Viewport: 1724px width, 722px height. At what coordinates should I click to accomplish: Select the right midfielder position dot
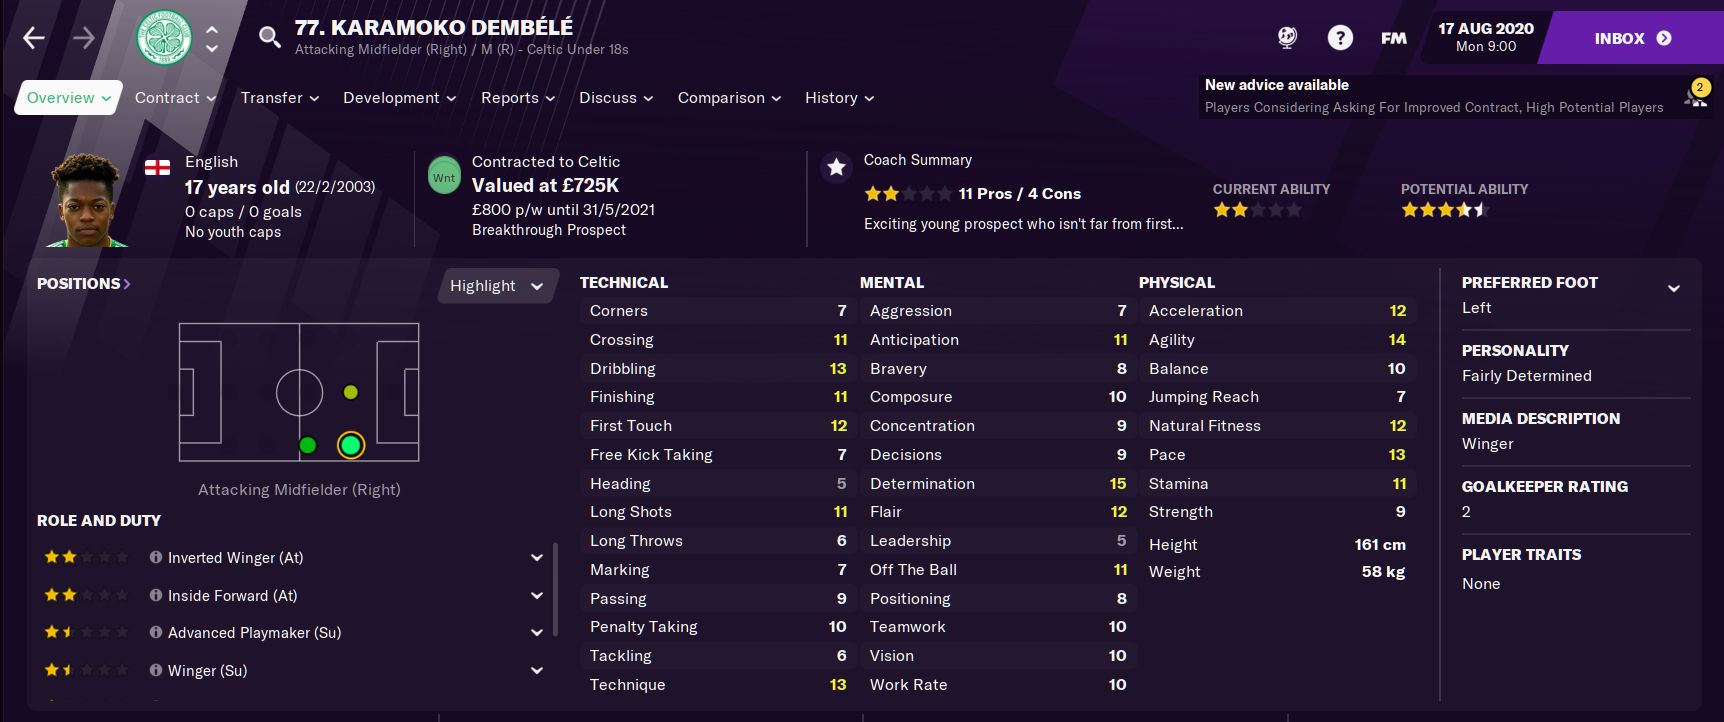coord(308,445)
